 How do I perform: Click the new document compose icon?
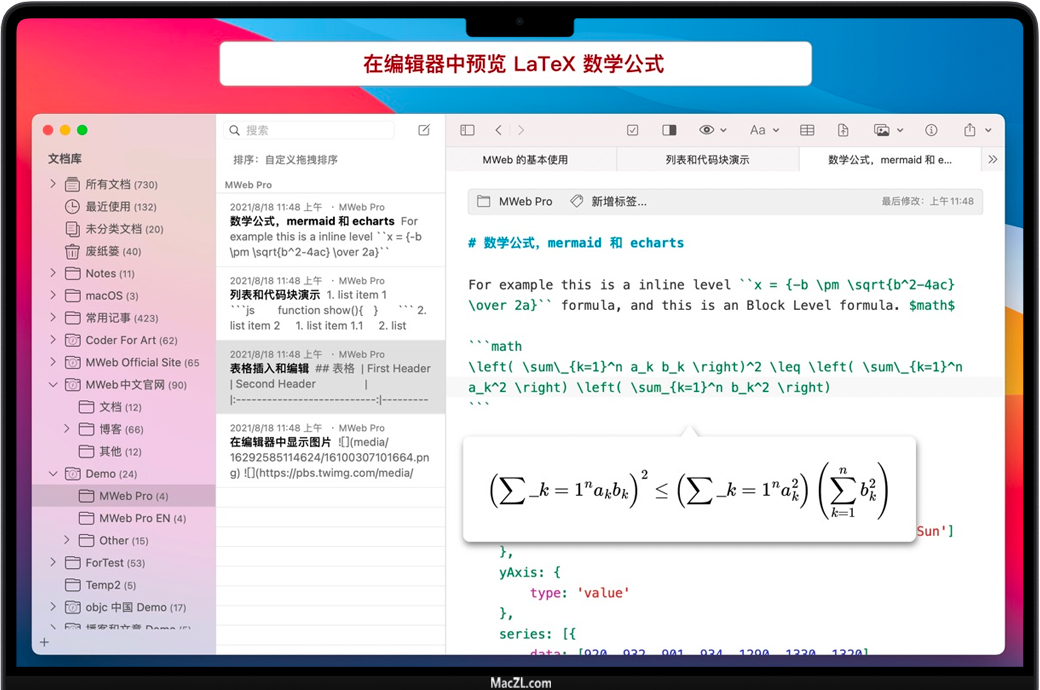click(x=424, y=130)
